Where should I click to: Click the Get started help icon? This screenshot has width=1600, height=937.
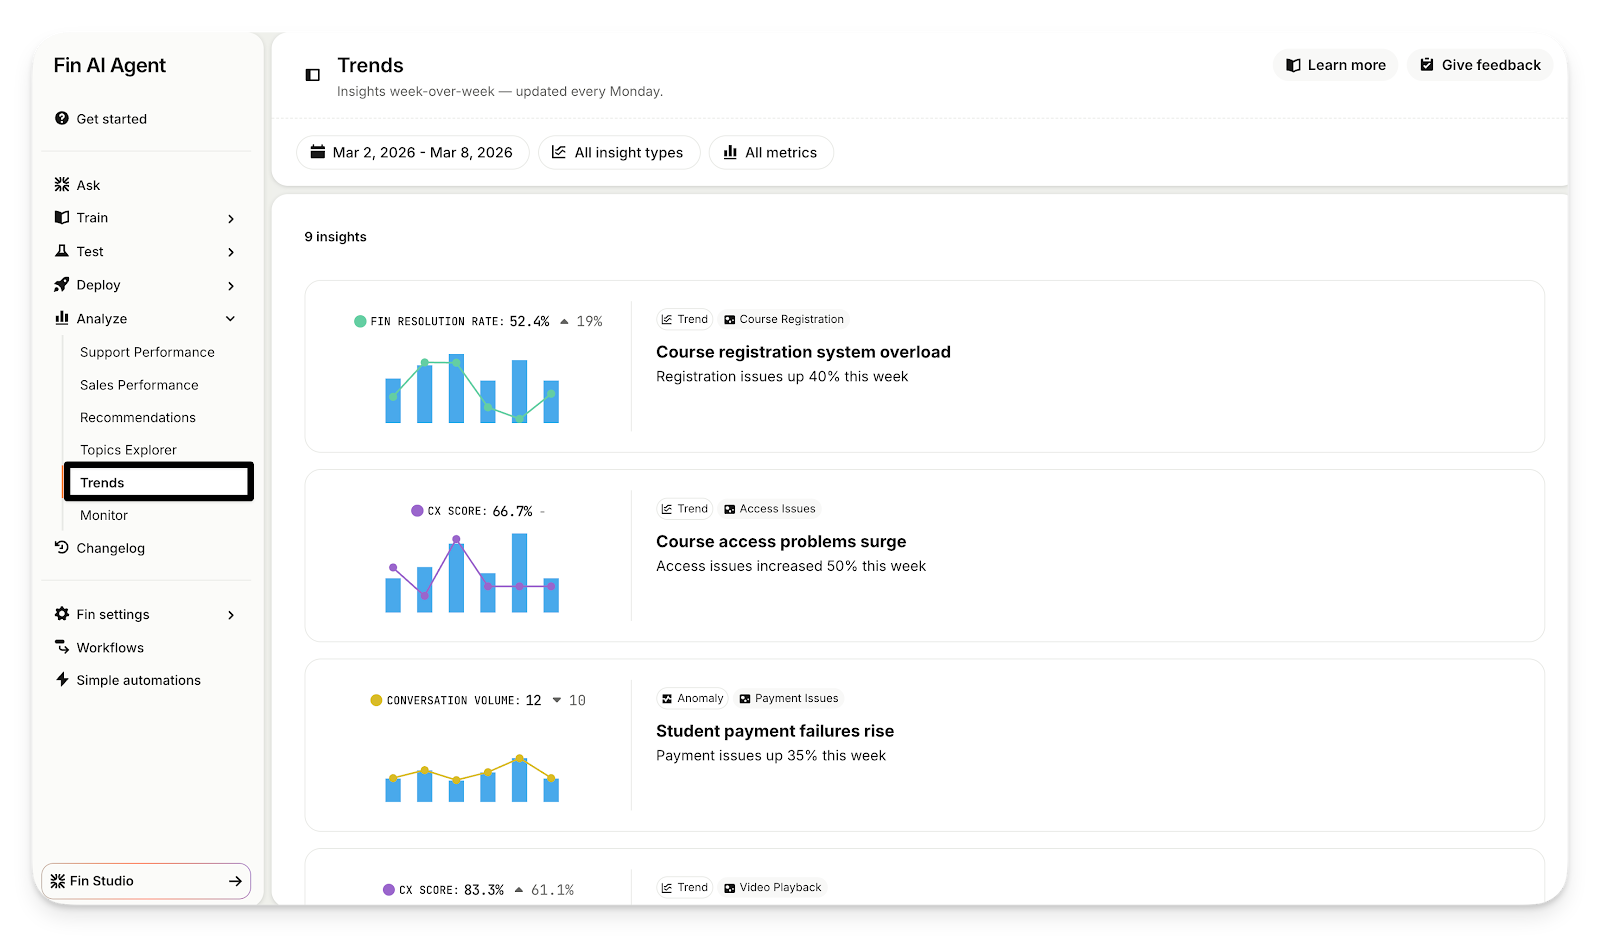[62, 118]
